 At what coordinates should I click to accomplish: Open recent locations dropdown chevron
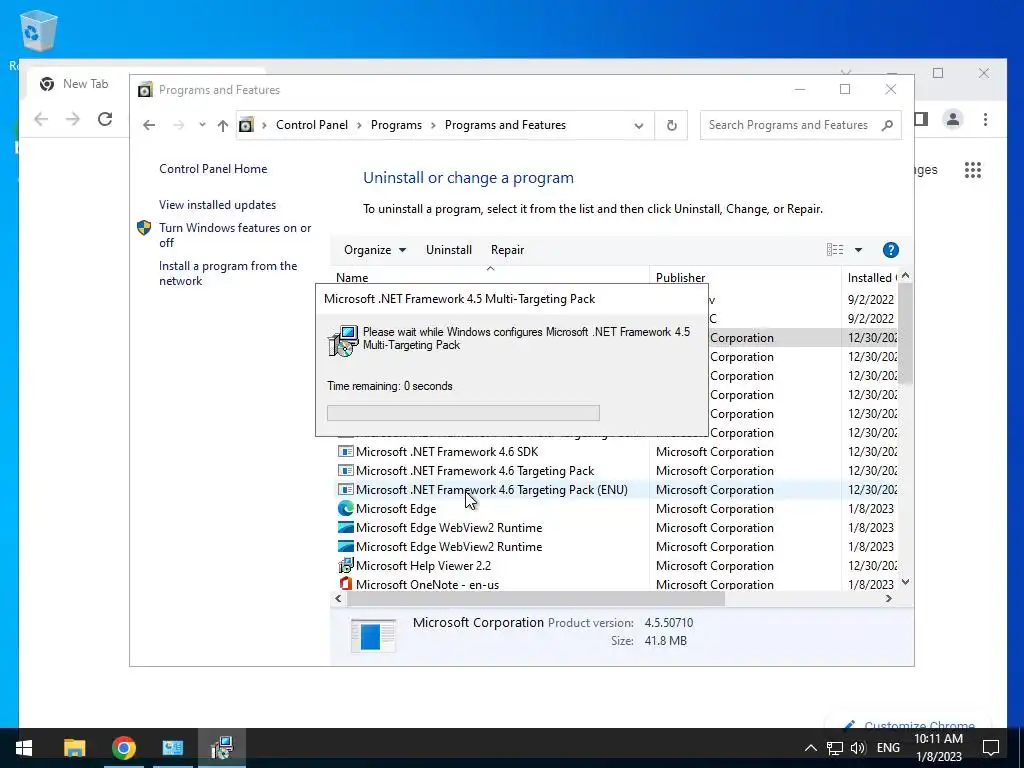click(202, 125)
